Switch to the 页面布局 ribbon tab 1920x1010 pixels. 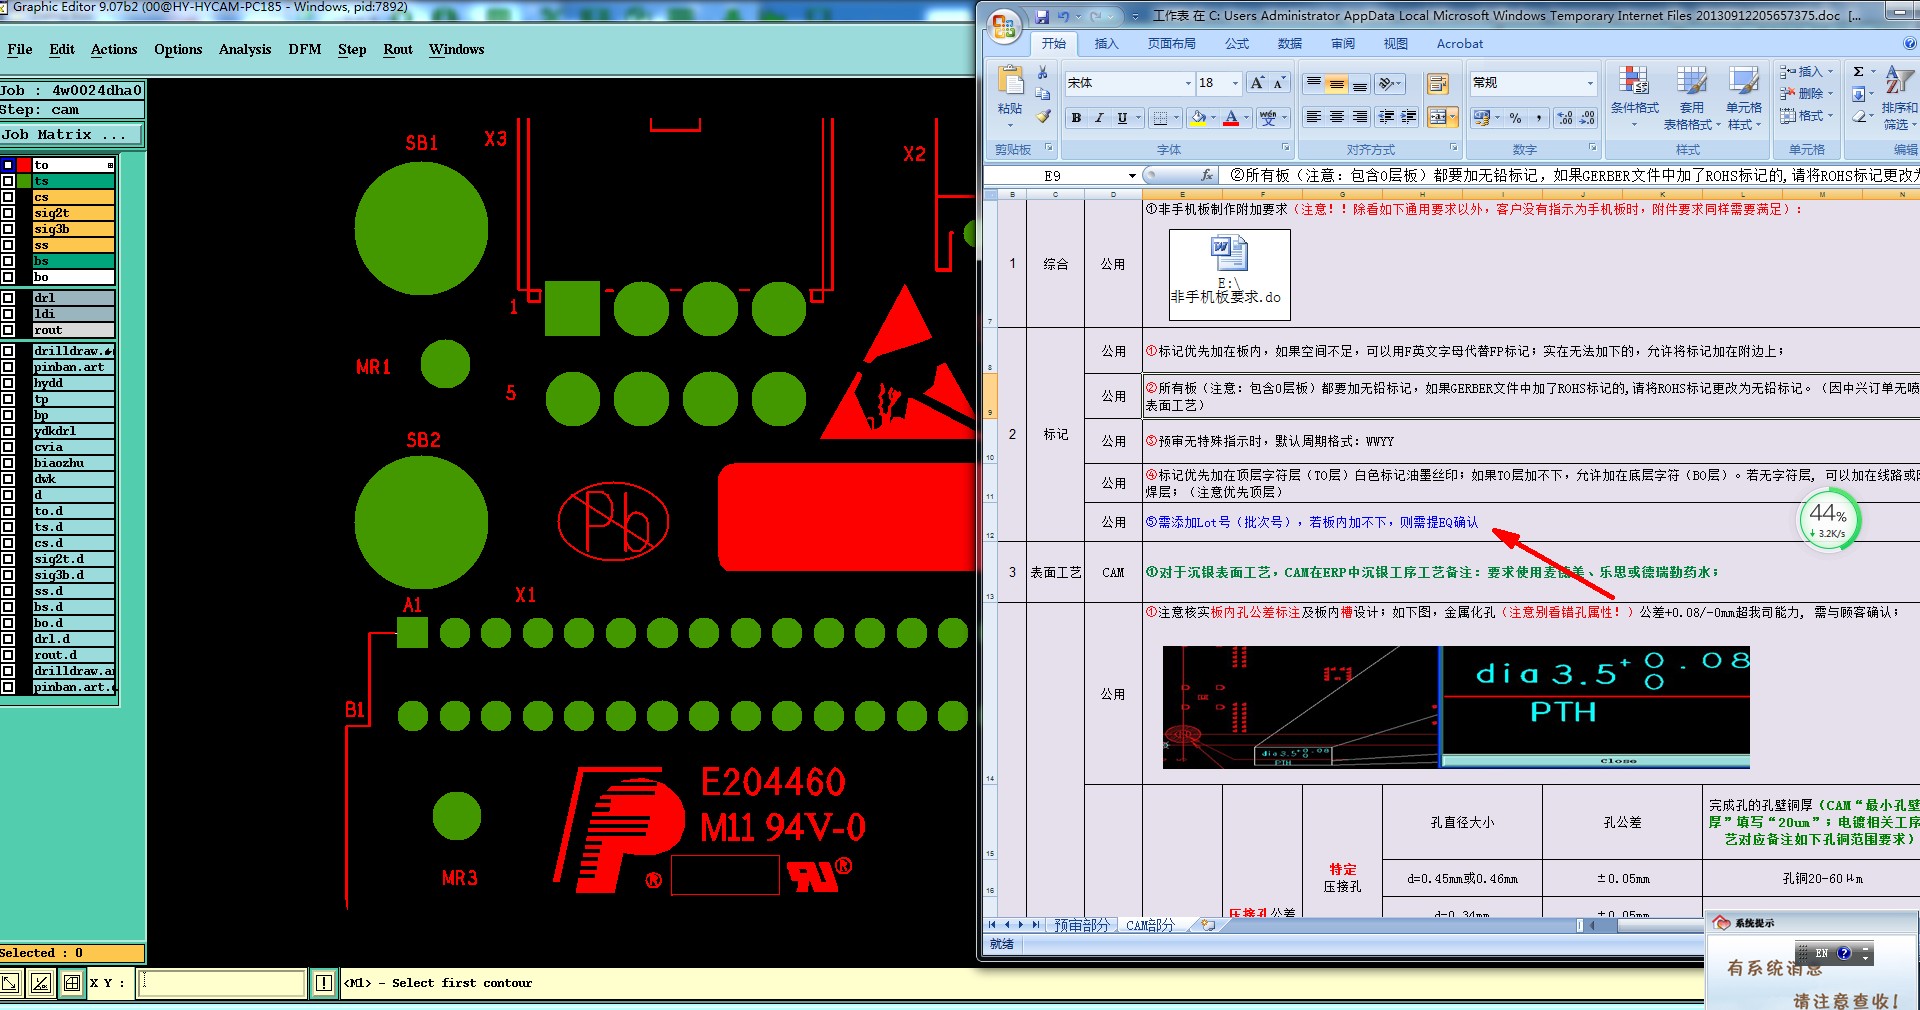click(x=1171, y=44)
